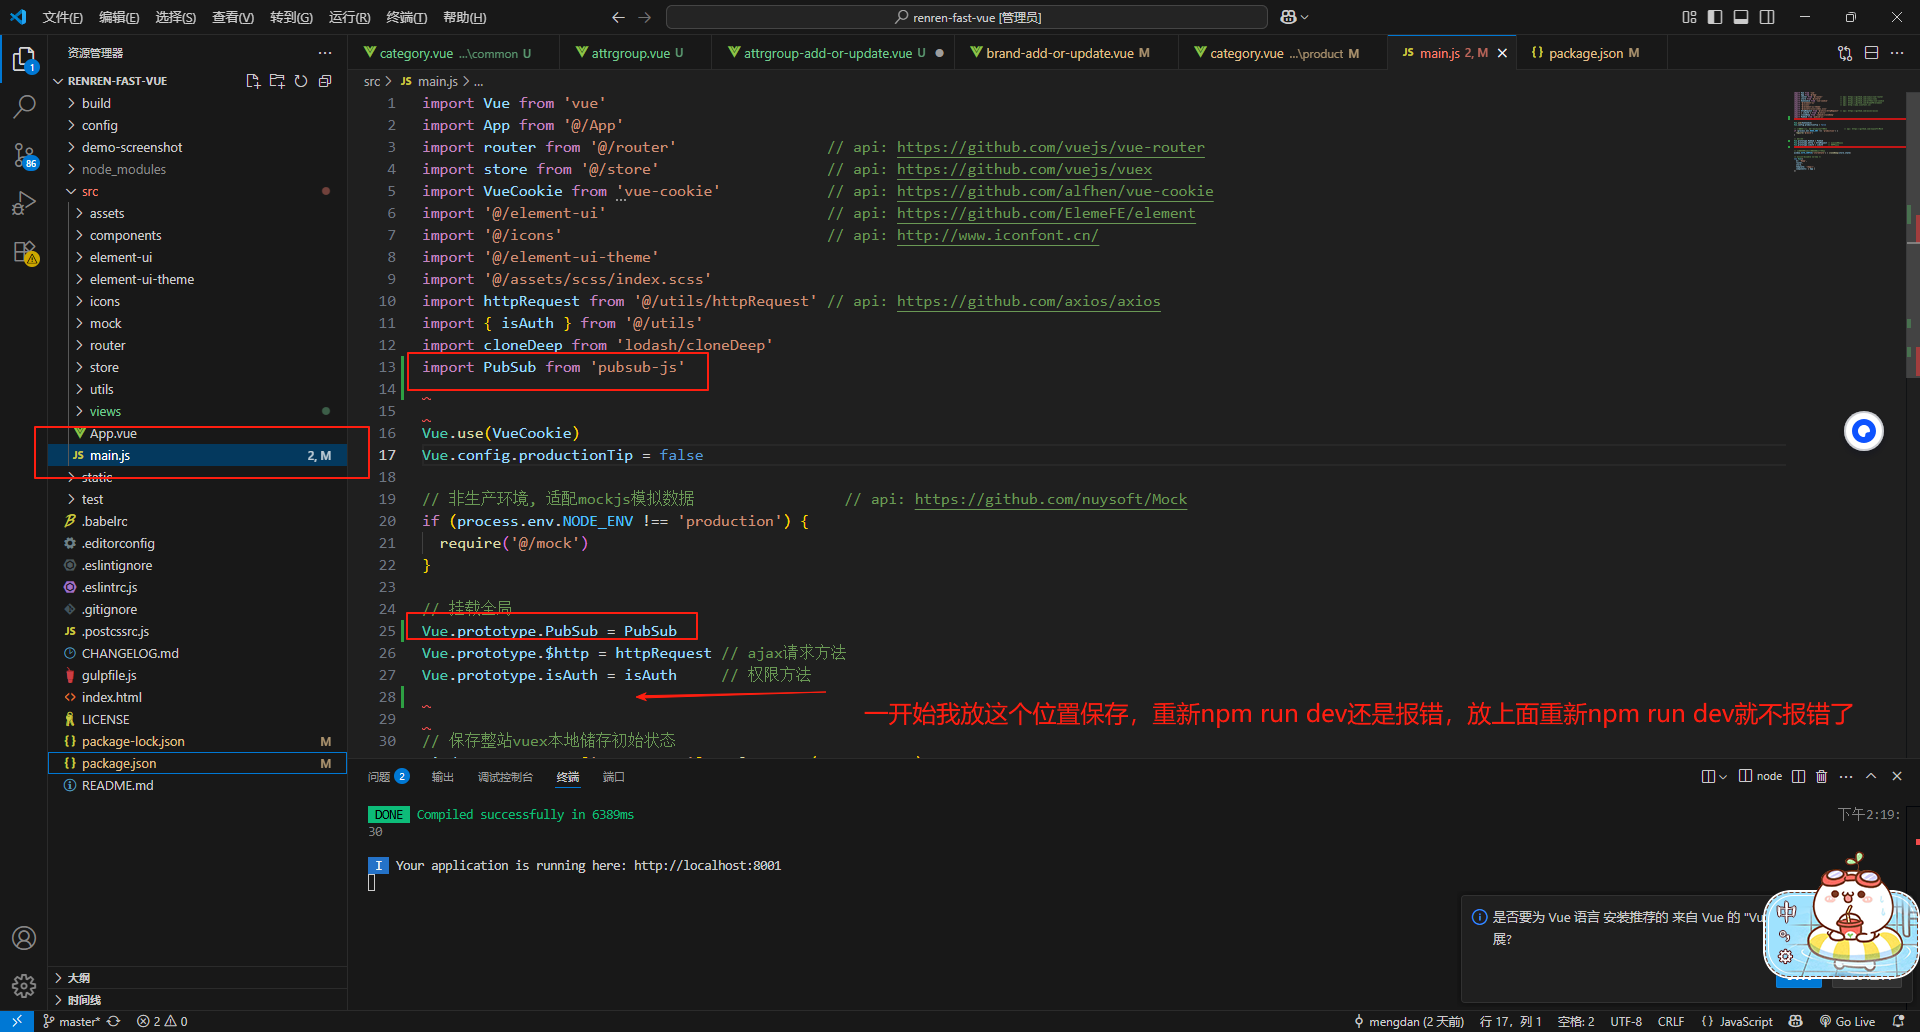Open the Source Control view
The height and width of the screenshot is (1032, 1920).
tap(24, 155)
